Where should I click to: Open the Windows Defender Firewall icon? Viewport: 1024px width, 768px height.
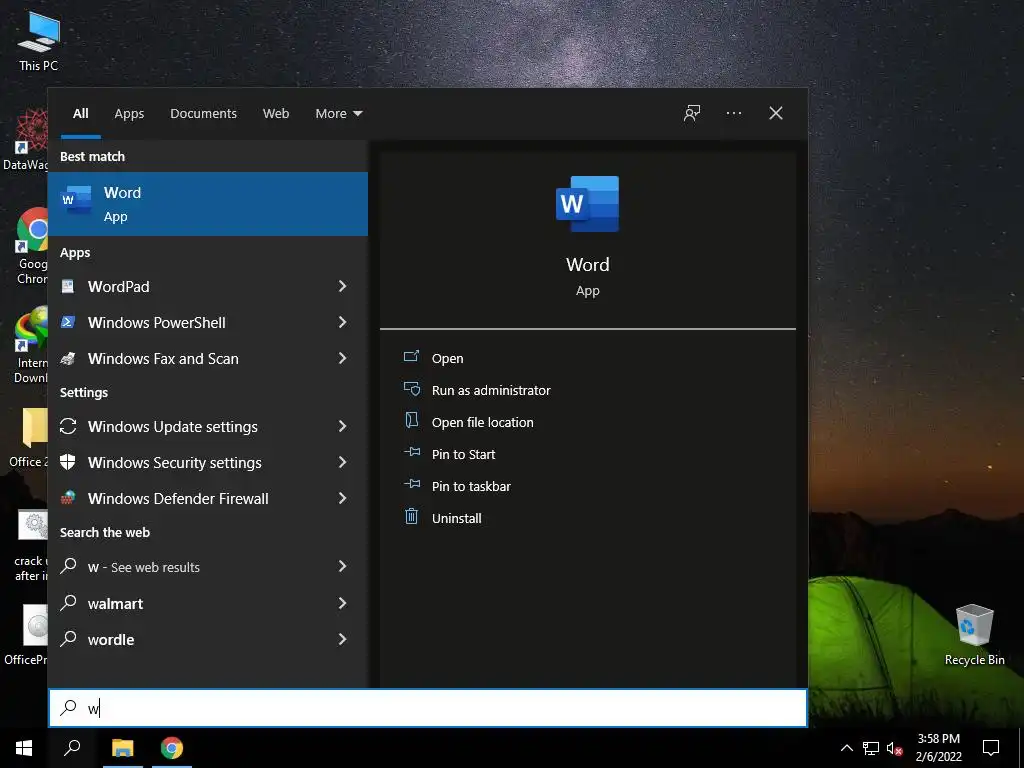pyautogui.click(x=68, y=498)
